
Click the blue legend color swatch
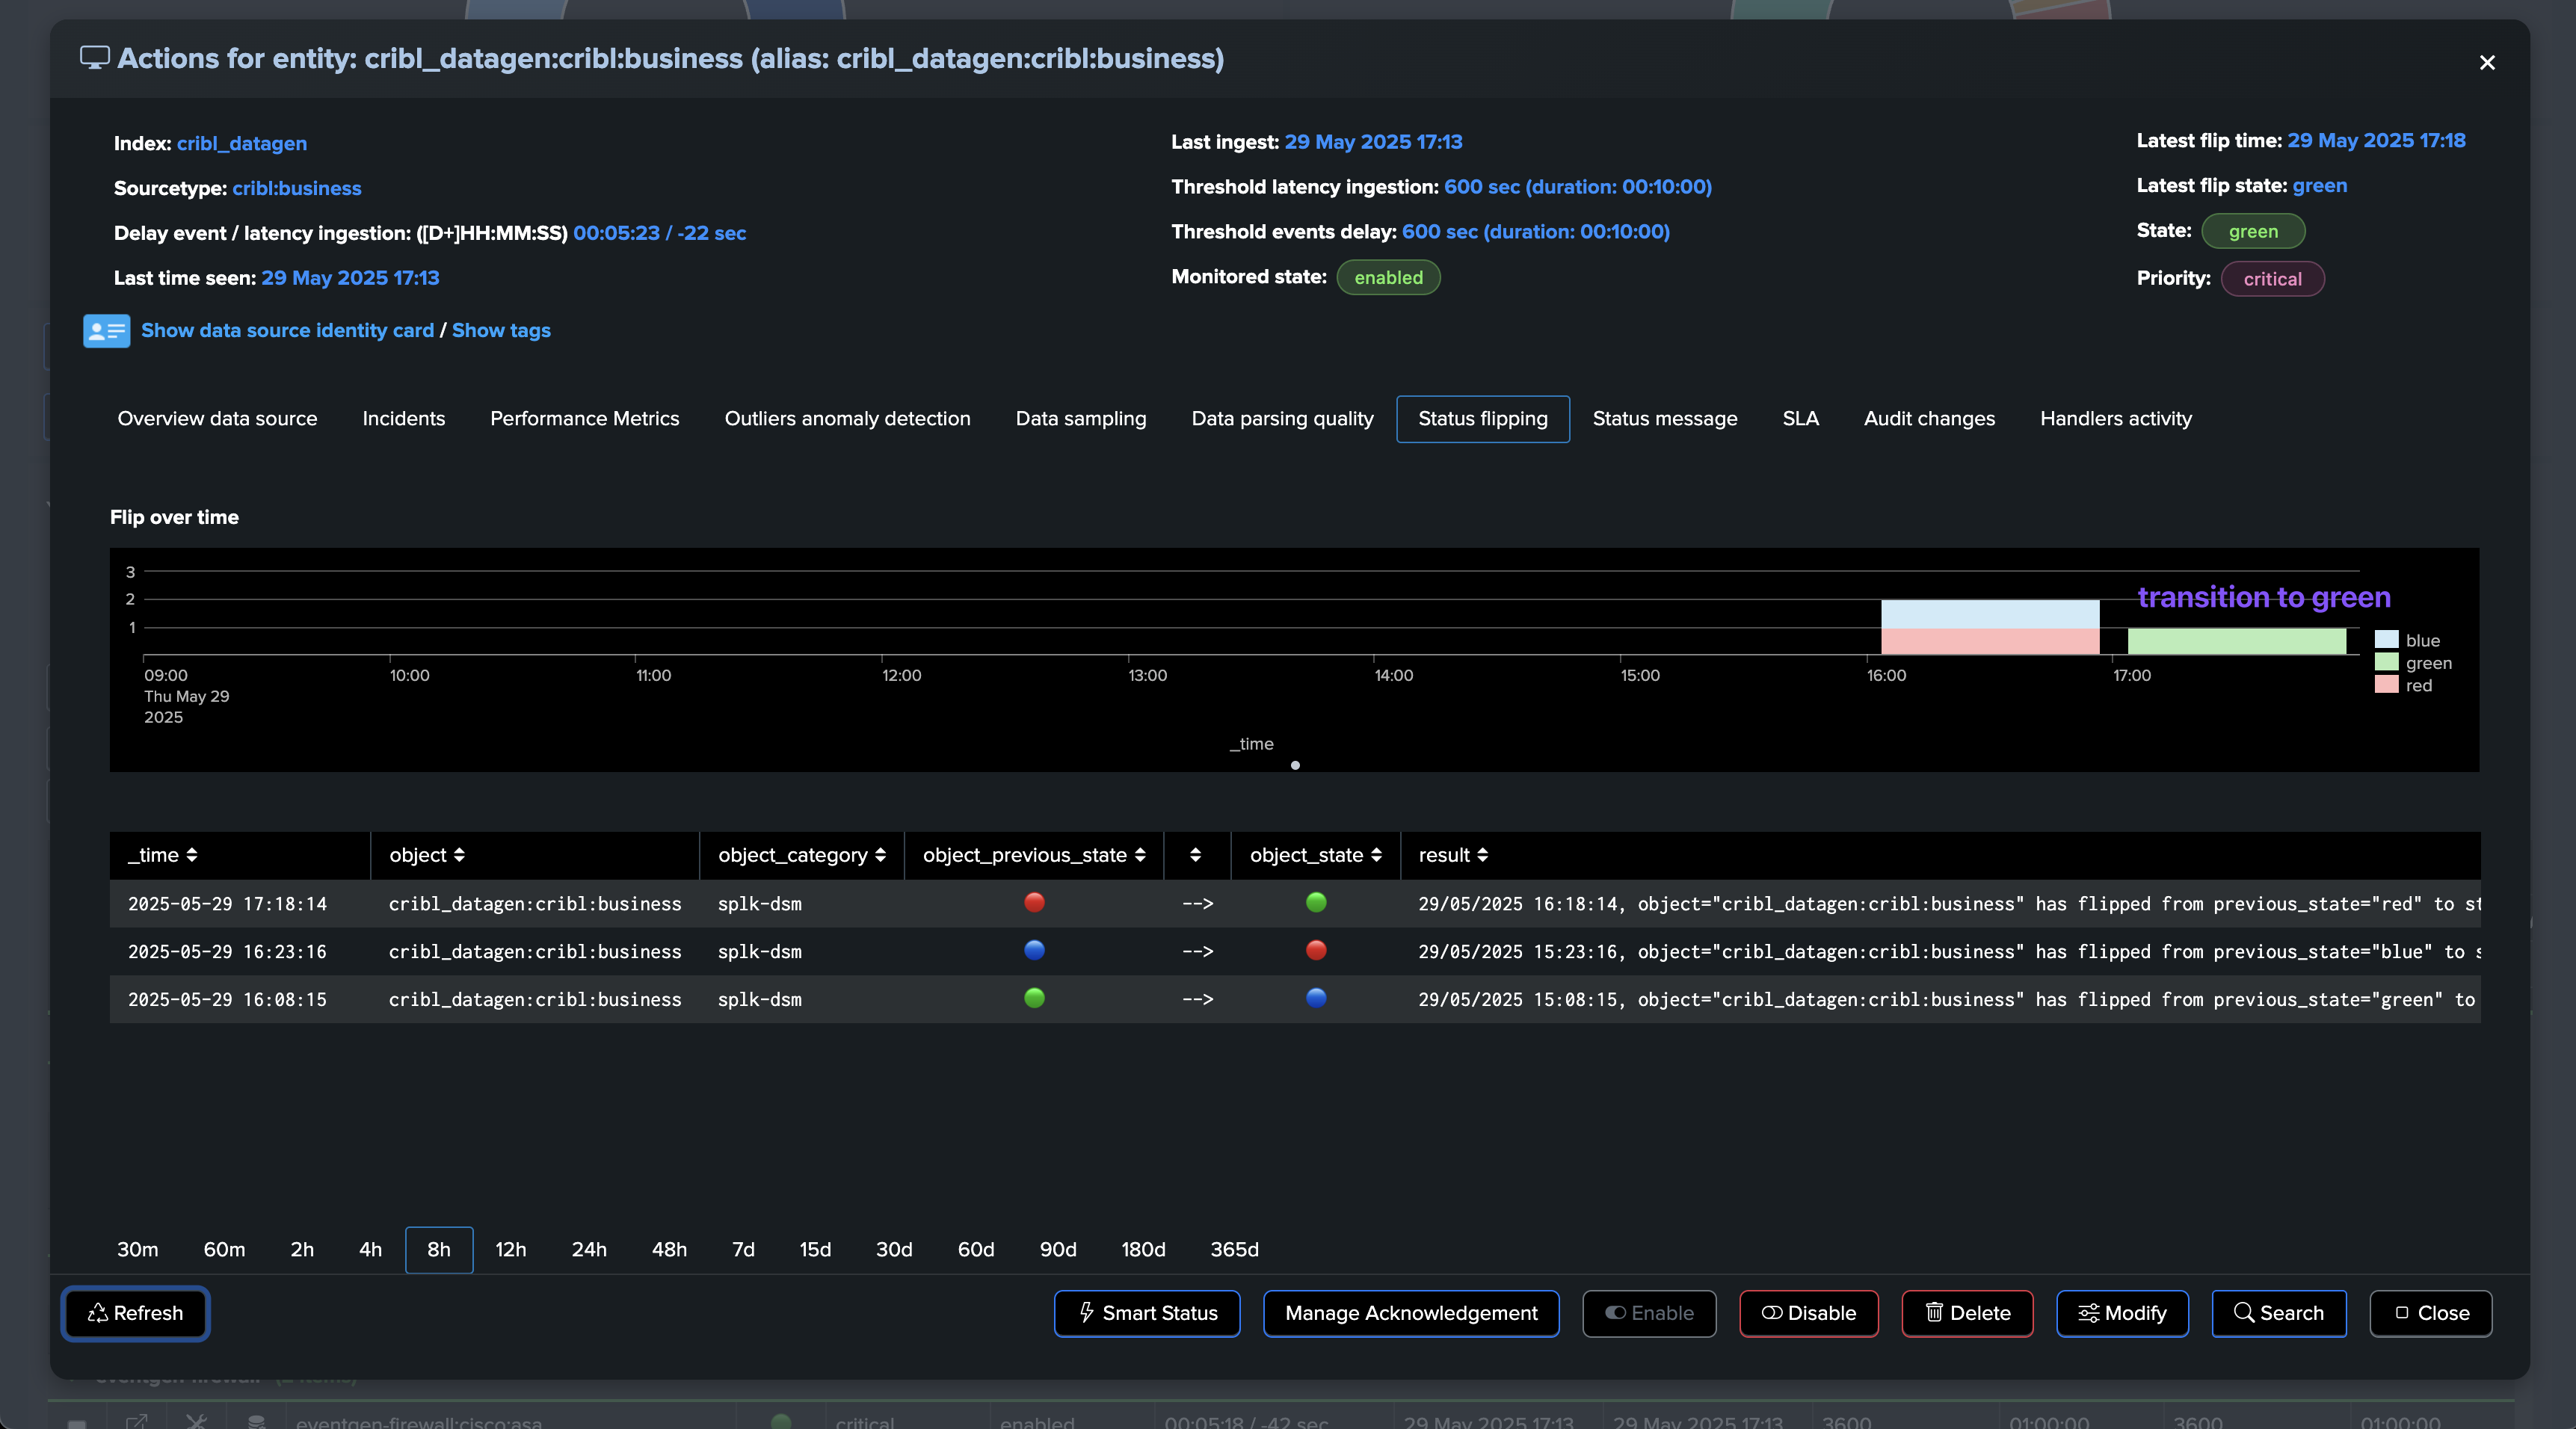[x=2386, y=640]
